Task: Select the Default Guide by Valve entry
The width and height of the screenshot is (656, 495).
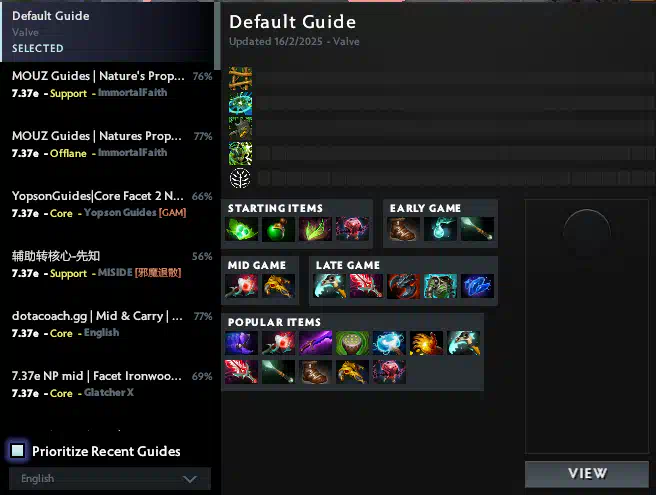Action: (x=108, y=32)
